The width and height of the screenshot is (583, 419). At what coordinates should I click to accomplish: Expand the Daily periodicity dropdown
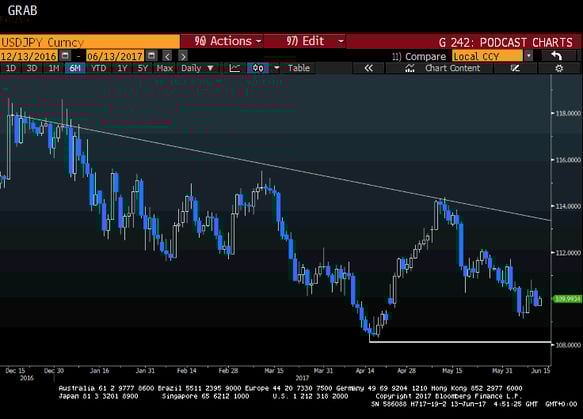tap(197, 68)
